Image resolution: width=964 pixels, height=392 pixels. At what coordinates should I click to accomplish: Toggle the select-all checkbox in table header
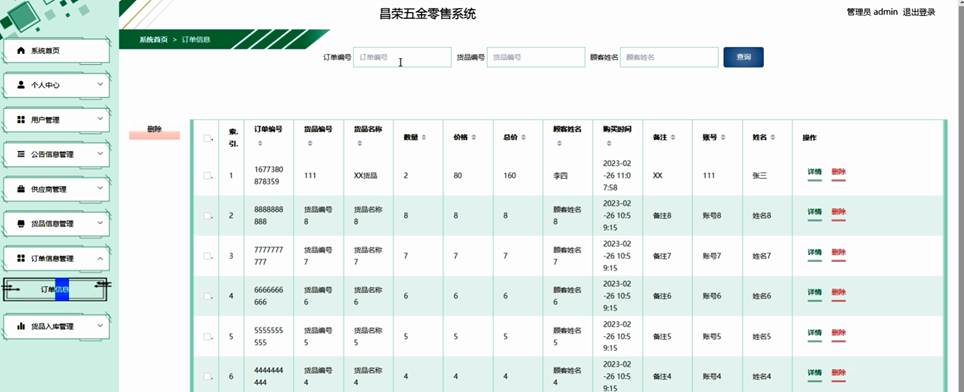click(207, 138)
